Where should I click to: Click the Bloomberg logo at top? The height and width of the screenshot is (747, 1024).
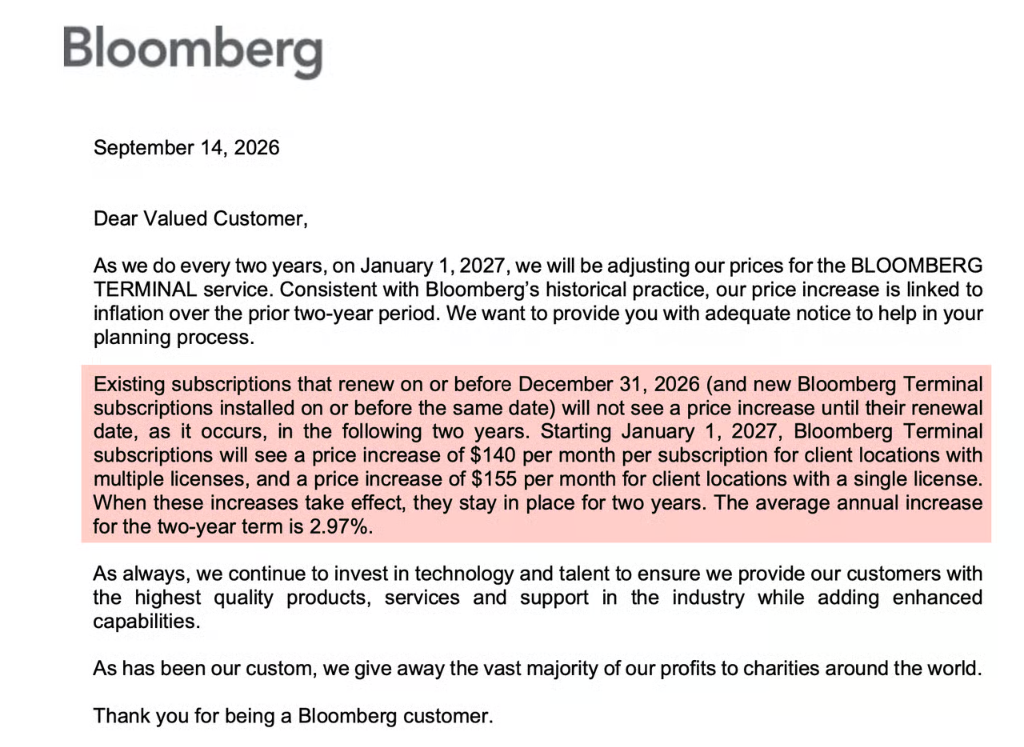click(x=193, y=52)
